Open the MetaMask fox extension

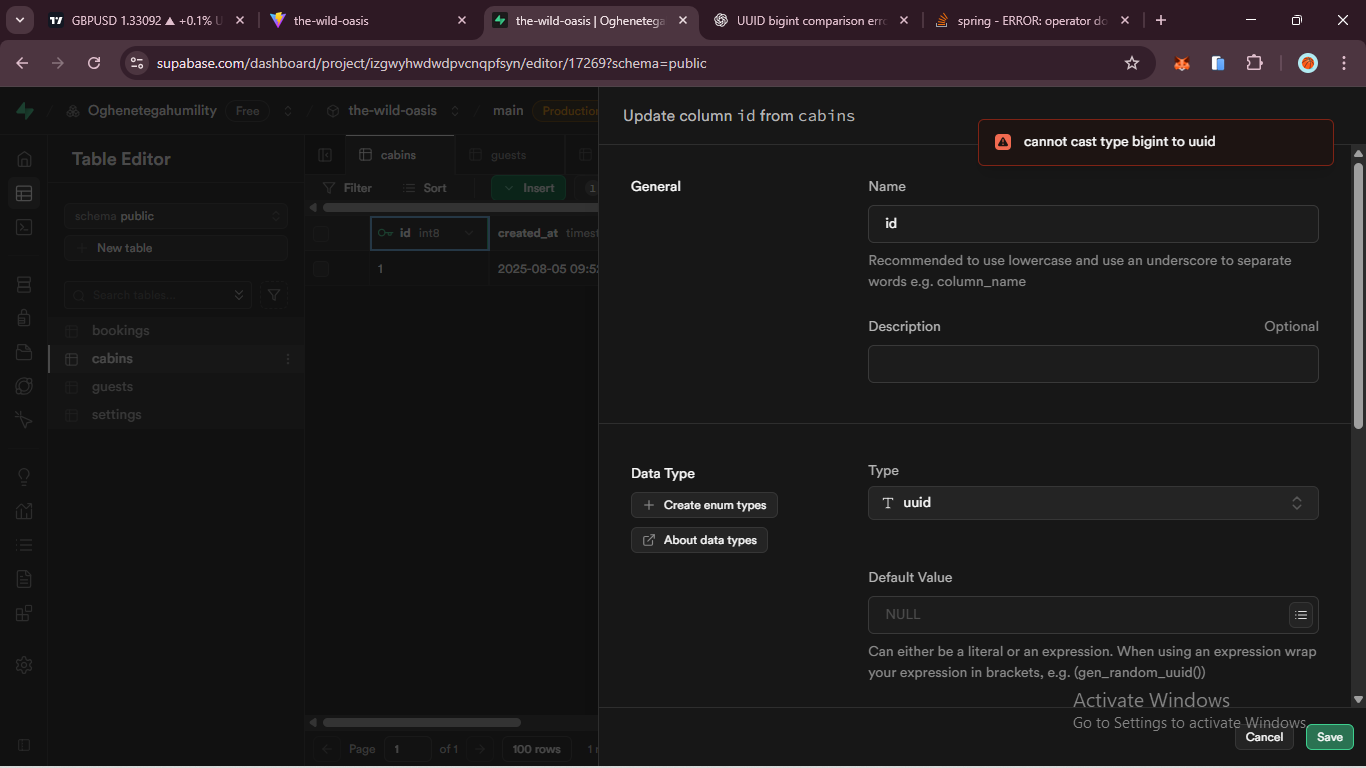tap(1181, 63)
